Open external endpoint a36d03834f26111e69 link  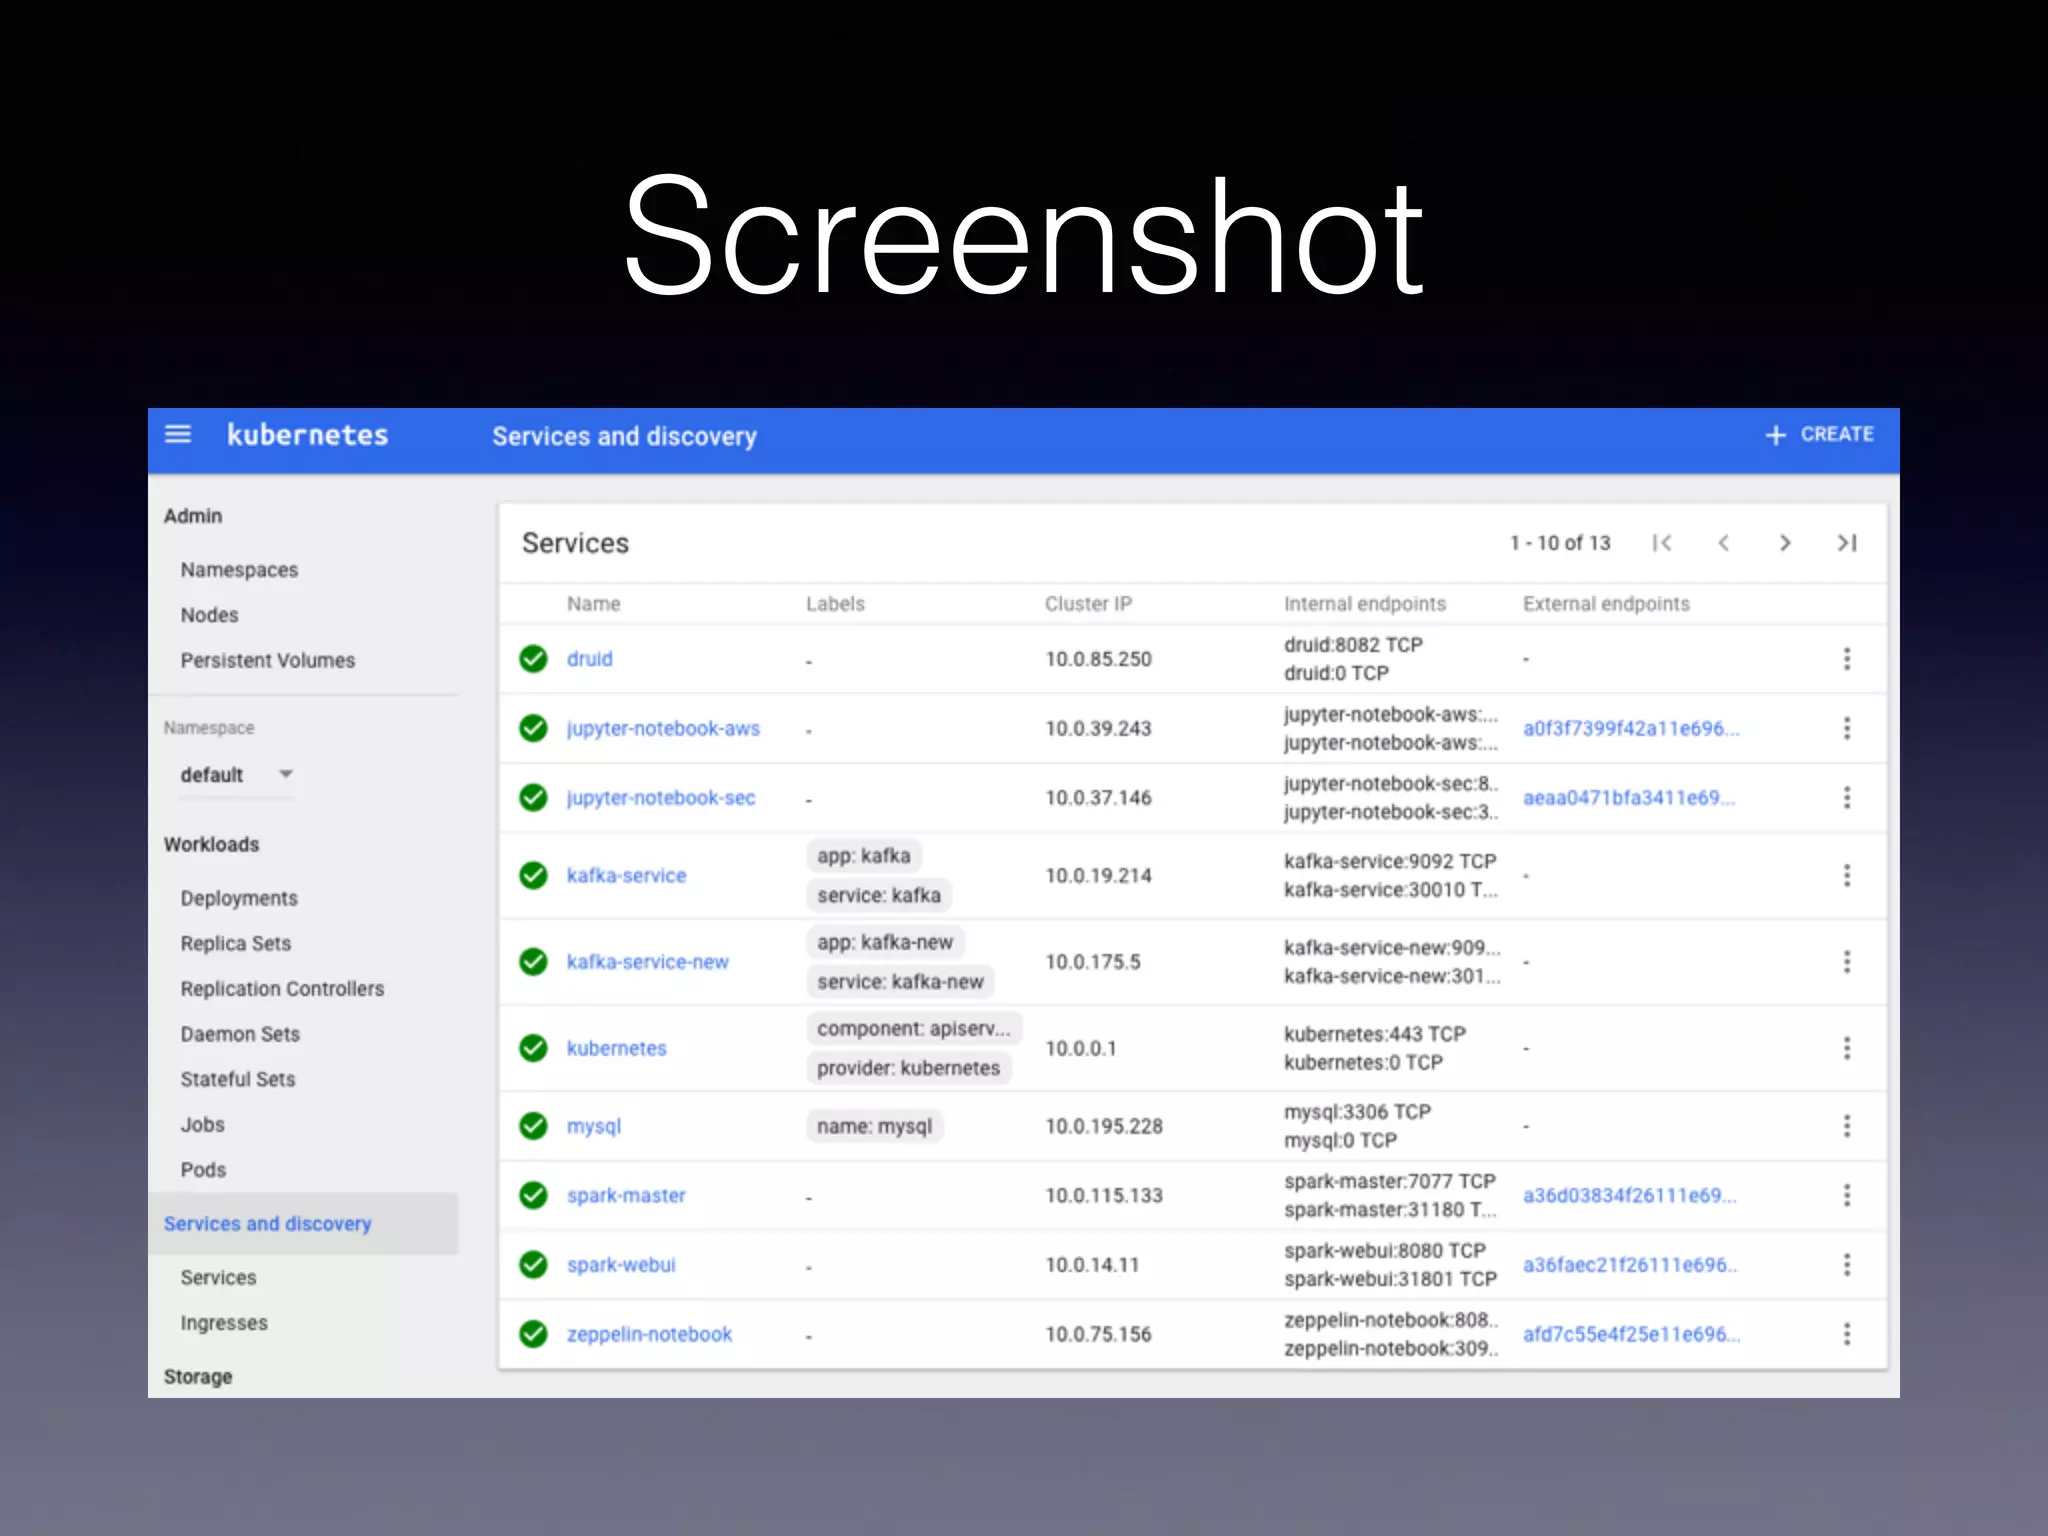1630,1196
